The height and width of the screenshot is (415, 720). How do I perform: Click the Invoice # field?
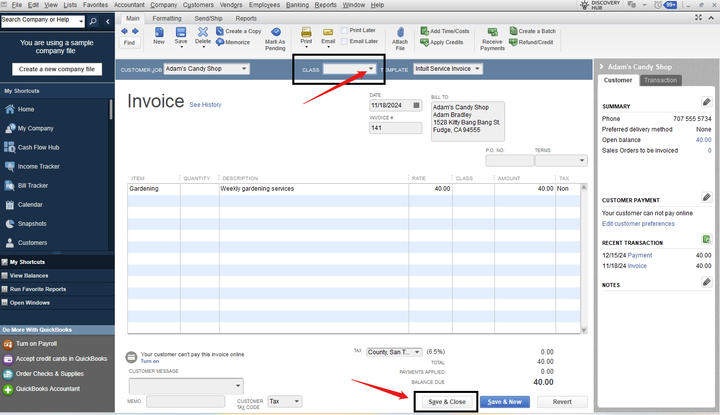coord(395,128)
